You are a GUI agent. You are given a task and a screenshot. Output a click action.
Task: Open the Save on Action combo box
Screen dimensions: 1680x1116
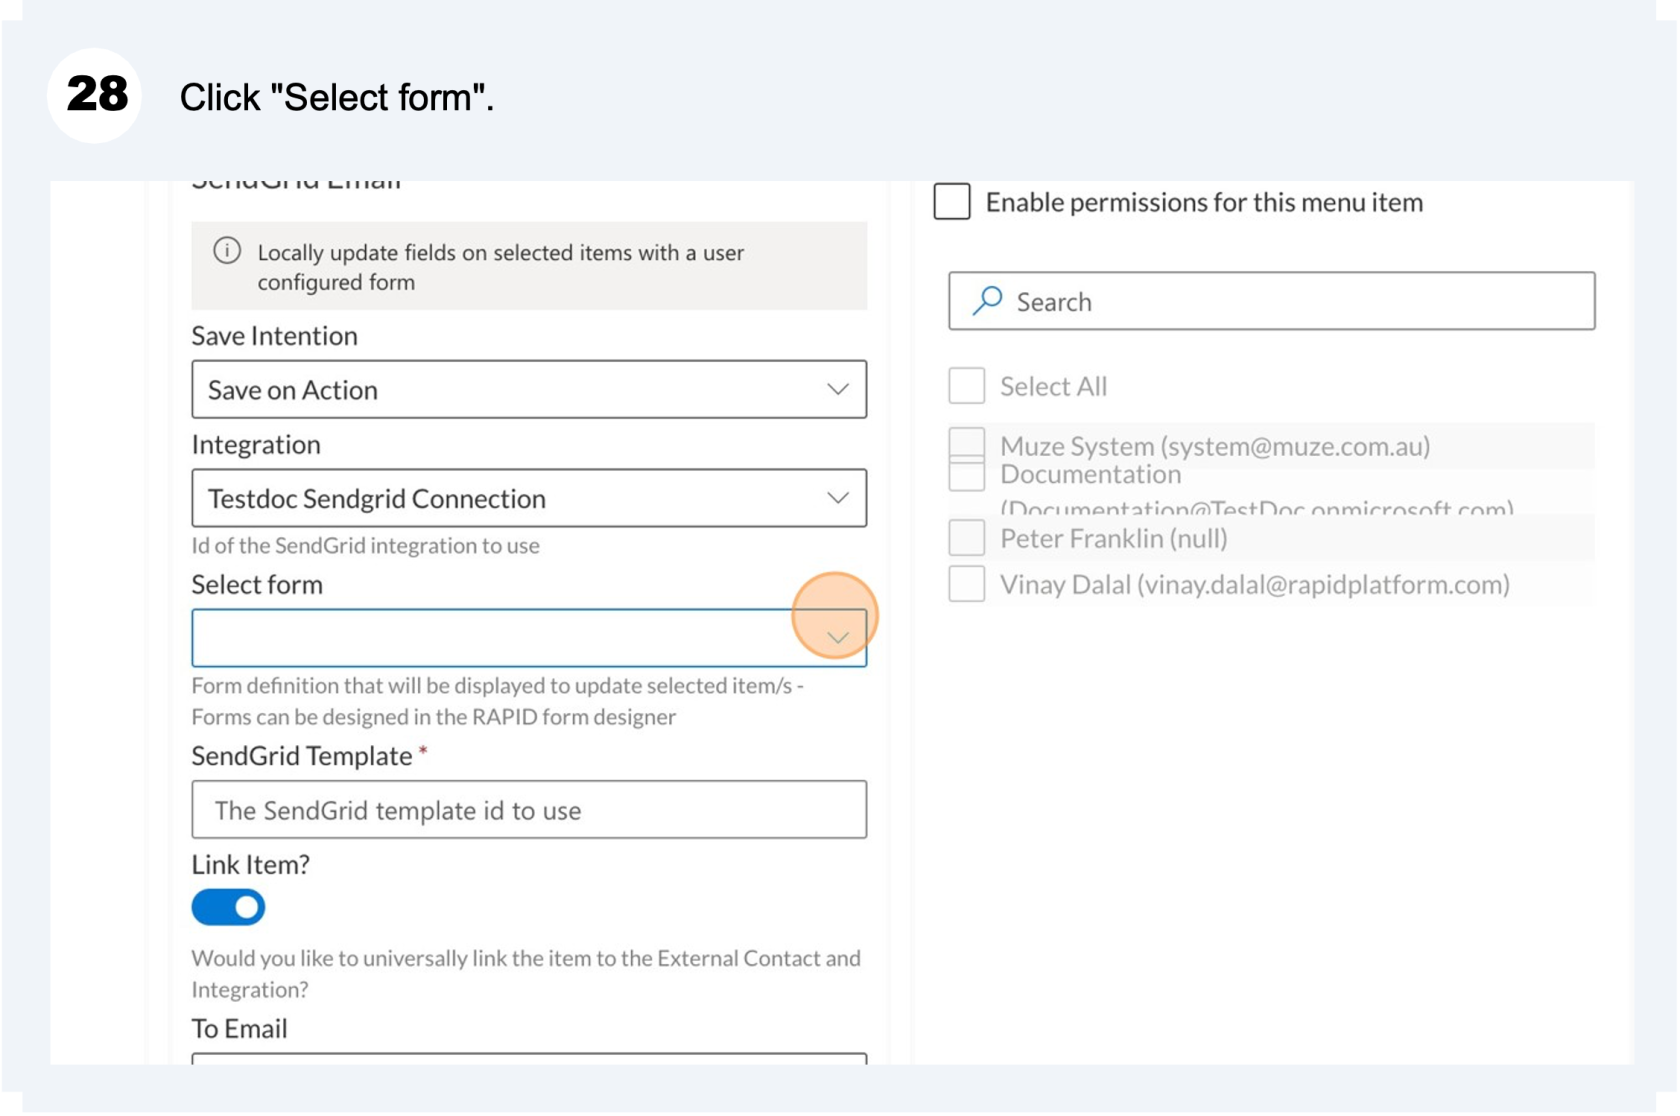pyautogui.click(x=529, y=389)
